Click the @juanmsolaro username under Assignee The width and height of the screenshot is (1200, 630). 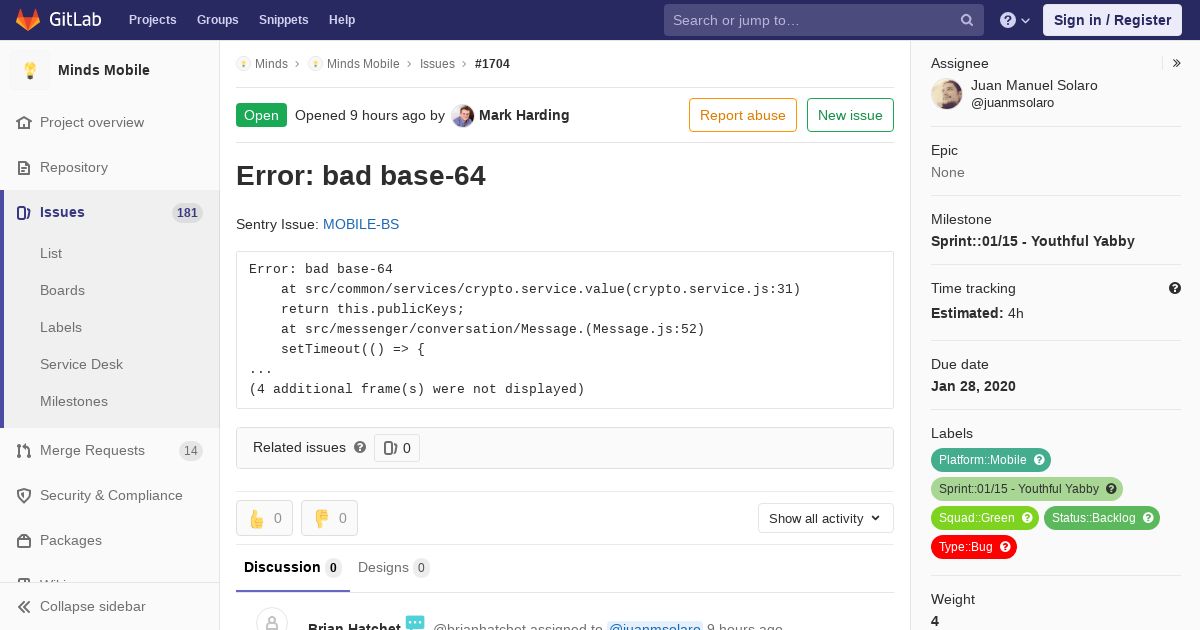pos(1012,103)
